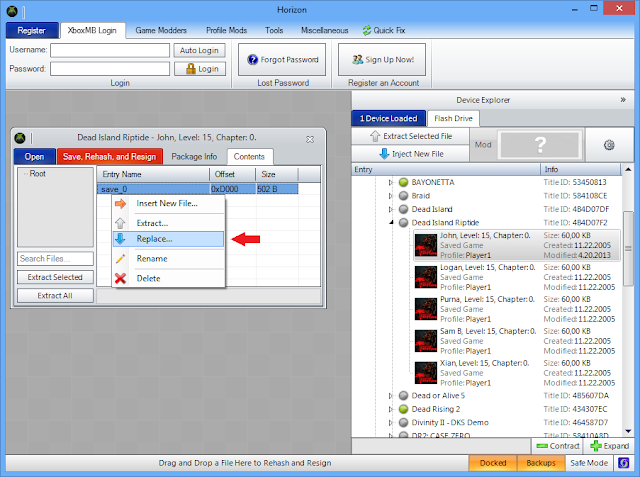The height and width of the screenshot is (477, 640).
Task: Click Save, Rehash, and Resign button
Action: click(109, 157)
